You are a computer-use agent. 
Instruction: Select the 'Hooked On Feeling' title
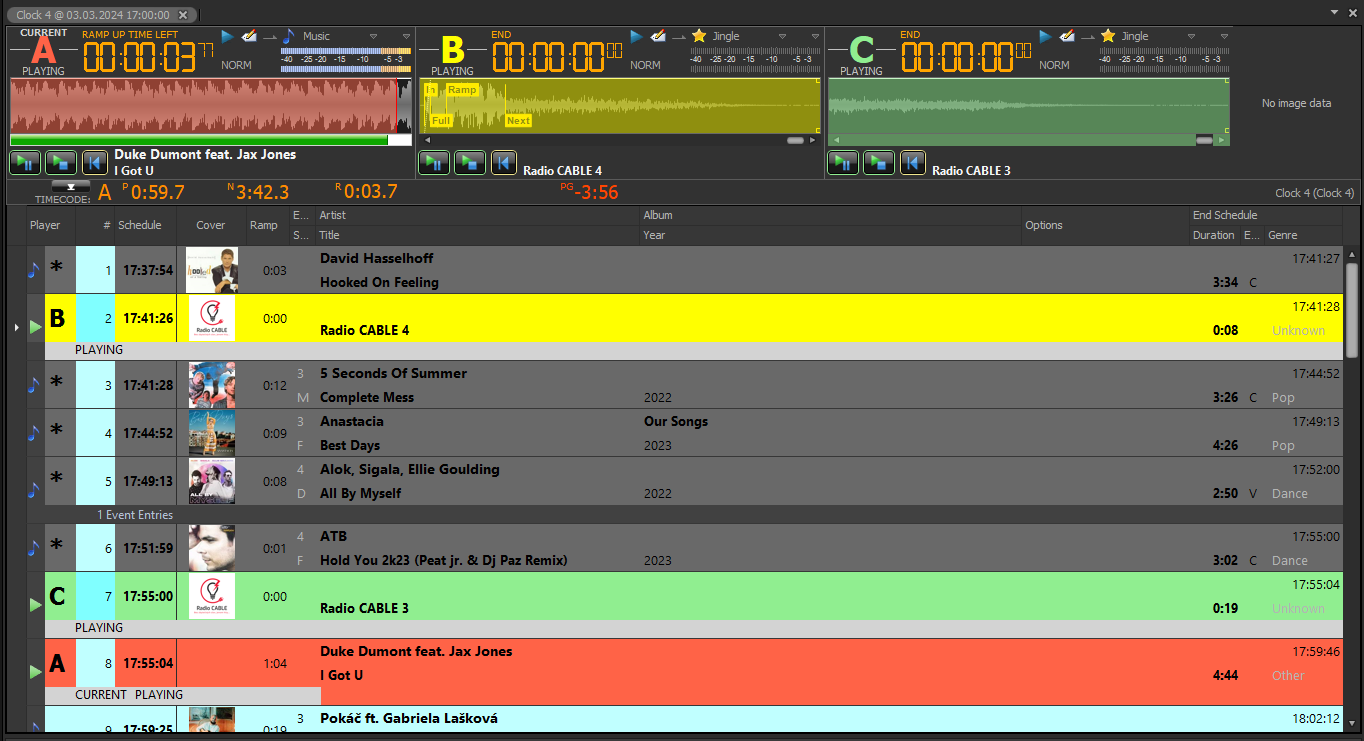point(379,282)
